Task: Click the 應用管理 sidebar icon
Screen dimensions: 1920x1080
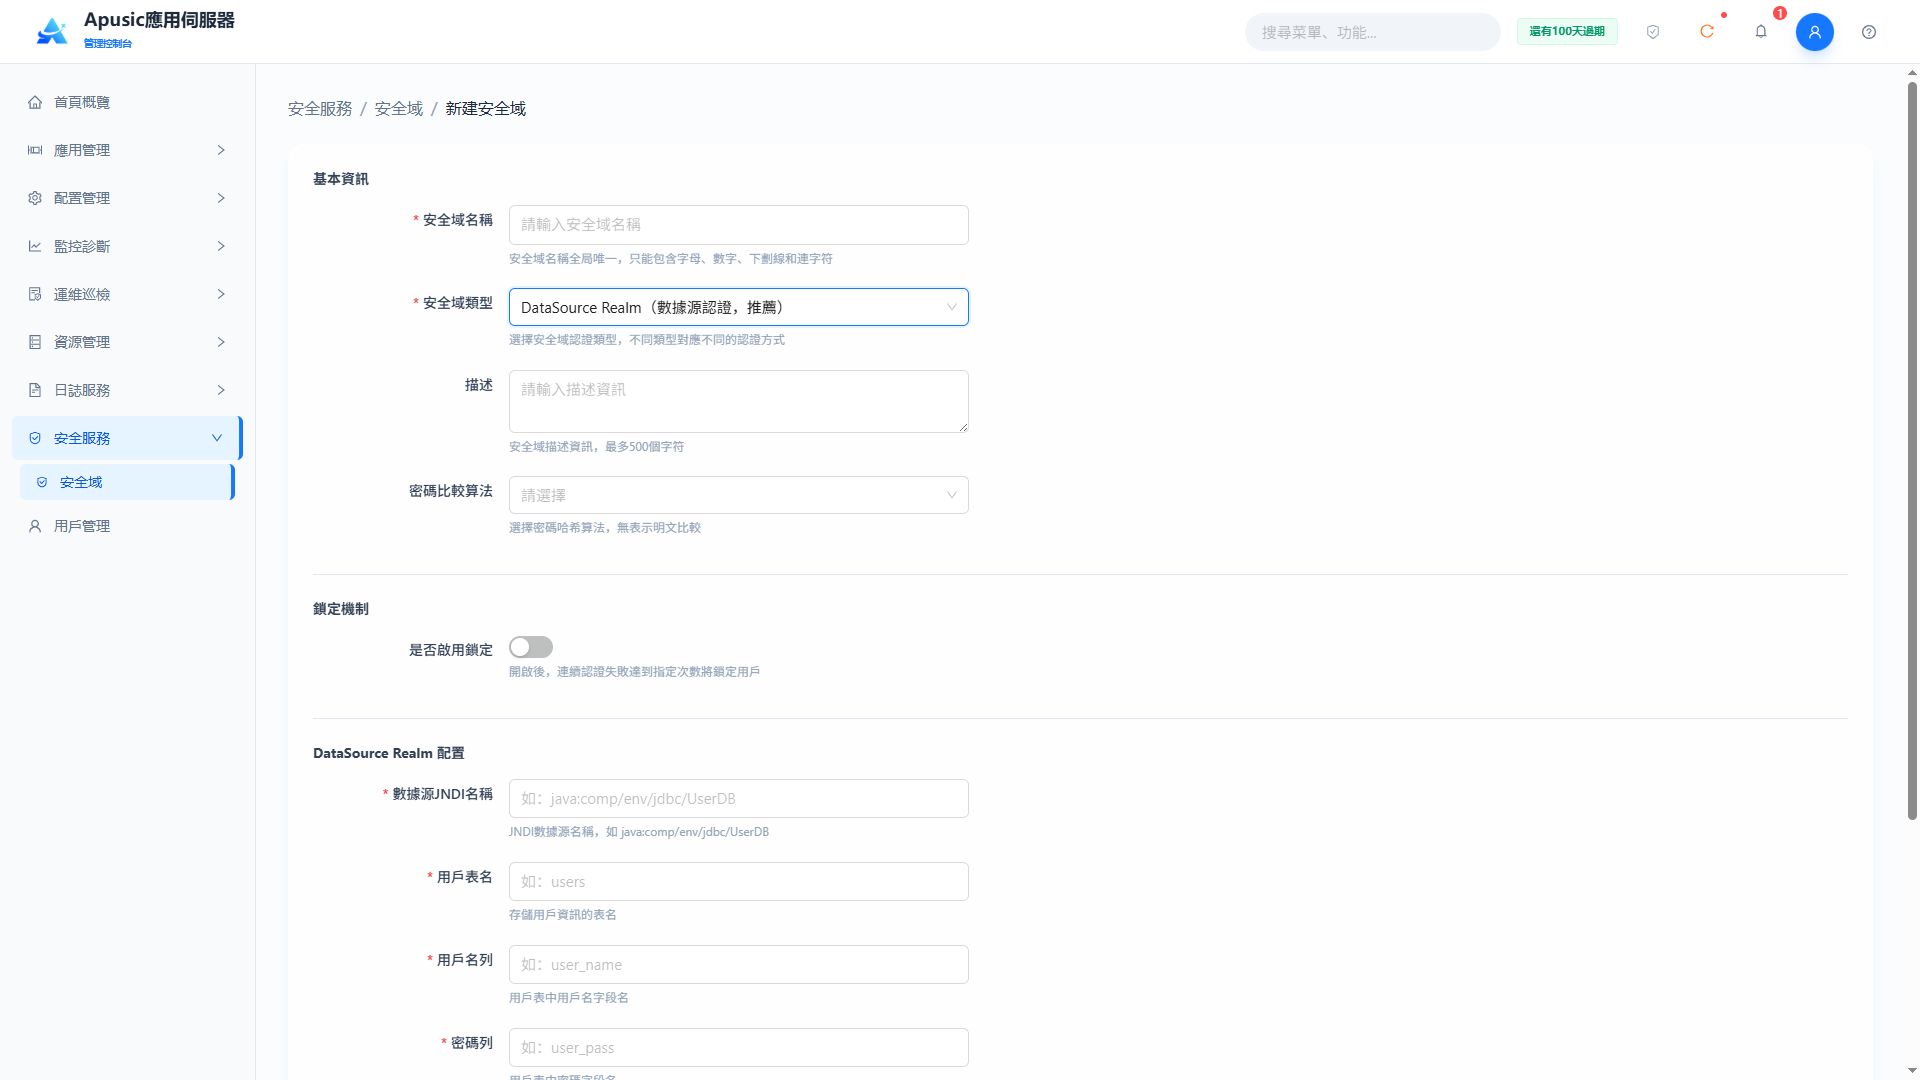Action: click(35, 150)
